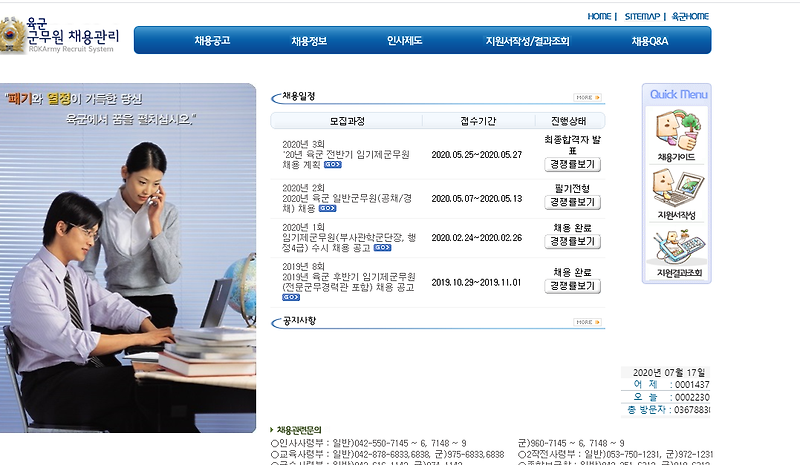Image resolution: width=800 pixels, height=465 pixels.
Task: Click date range 2019.10.29~2019.11.01
Action: 476,282
